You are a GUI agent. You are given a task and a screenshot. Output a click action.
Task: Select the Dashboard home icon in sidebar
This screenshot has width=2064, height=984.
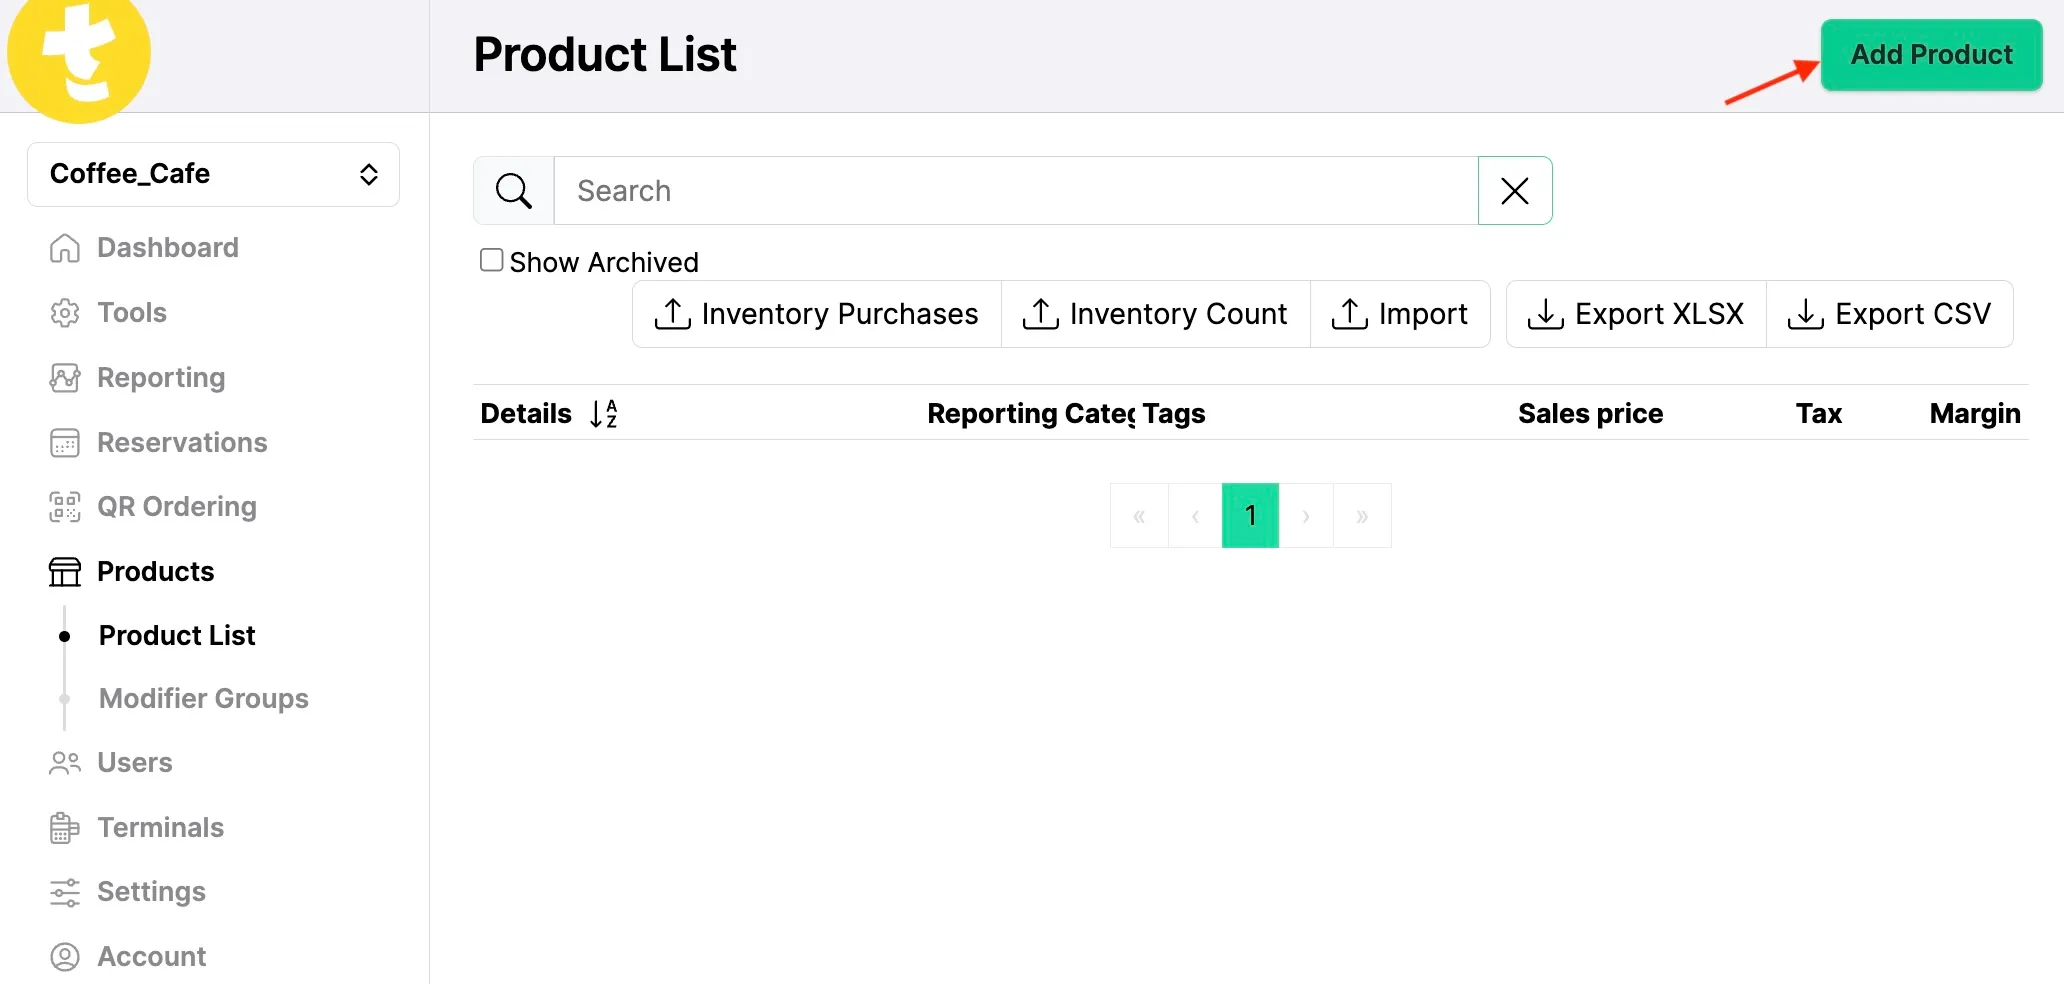(64, 247)
